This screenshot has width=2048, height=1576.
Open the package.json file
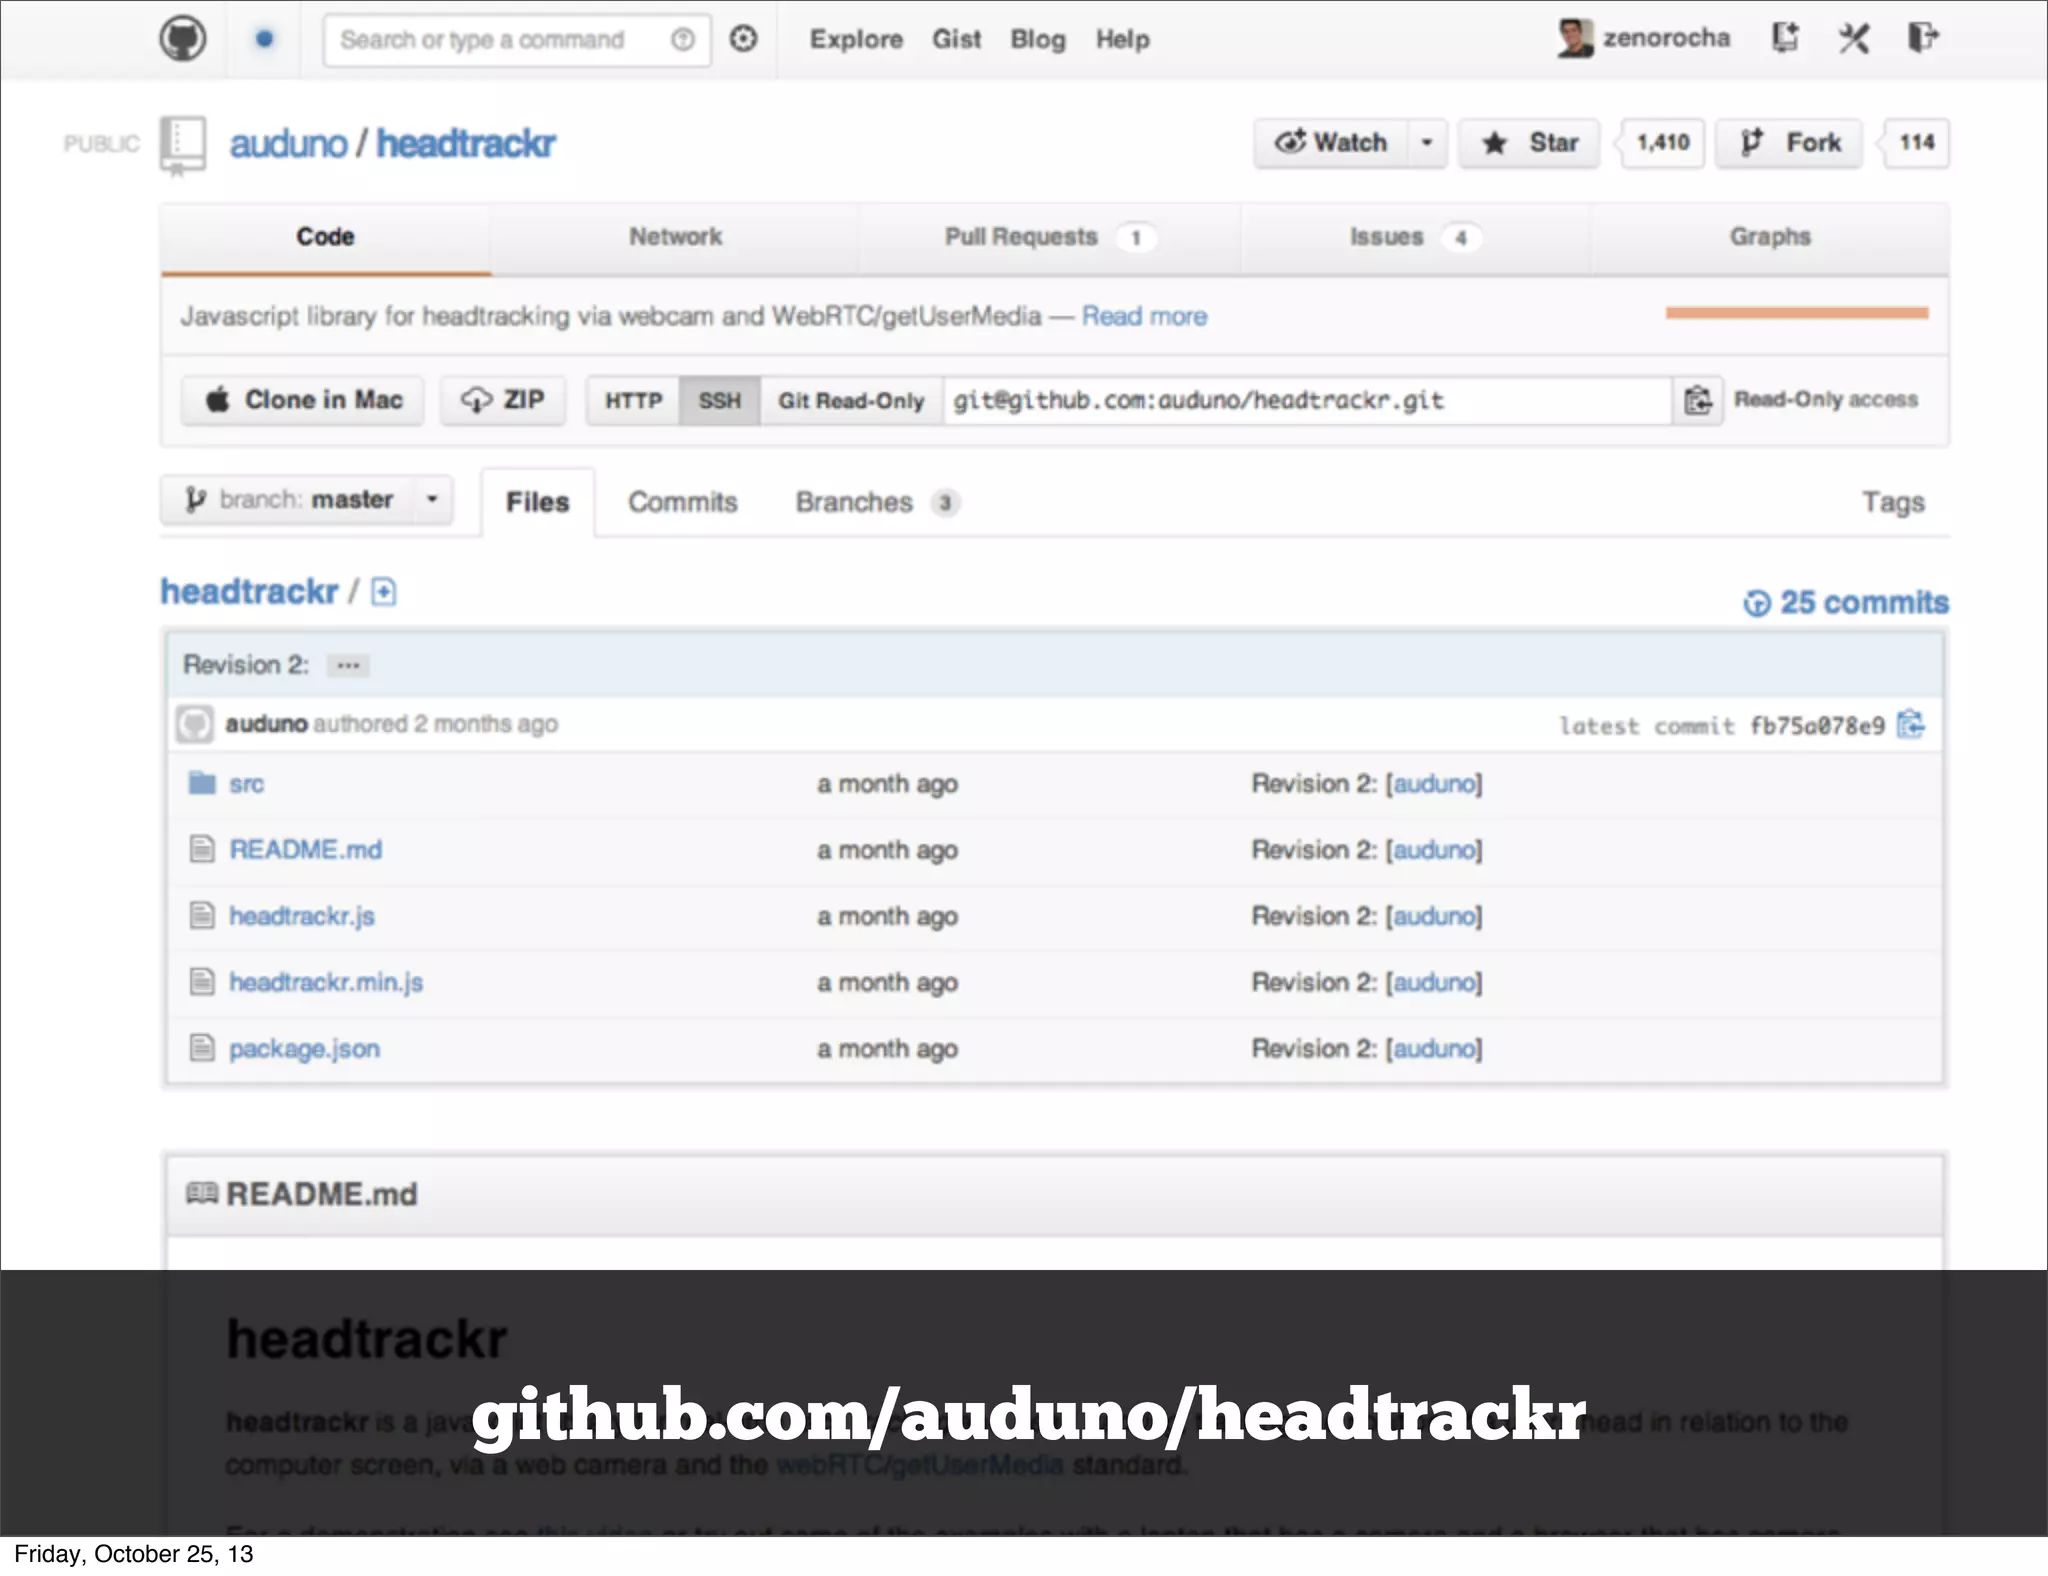(304, 1049)
